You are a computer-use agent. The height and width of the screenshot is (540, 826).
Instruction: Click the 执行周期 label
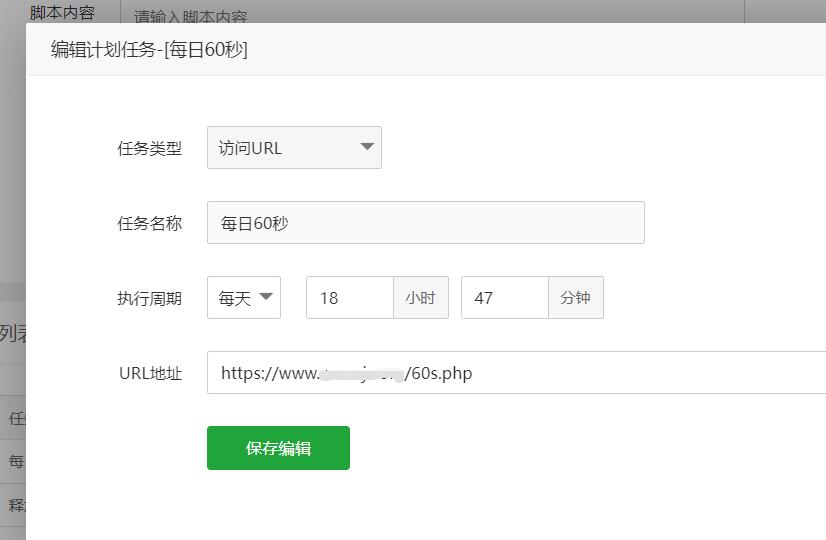(150, 299)
